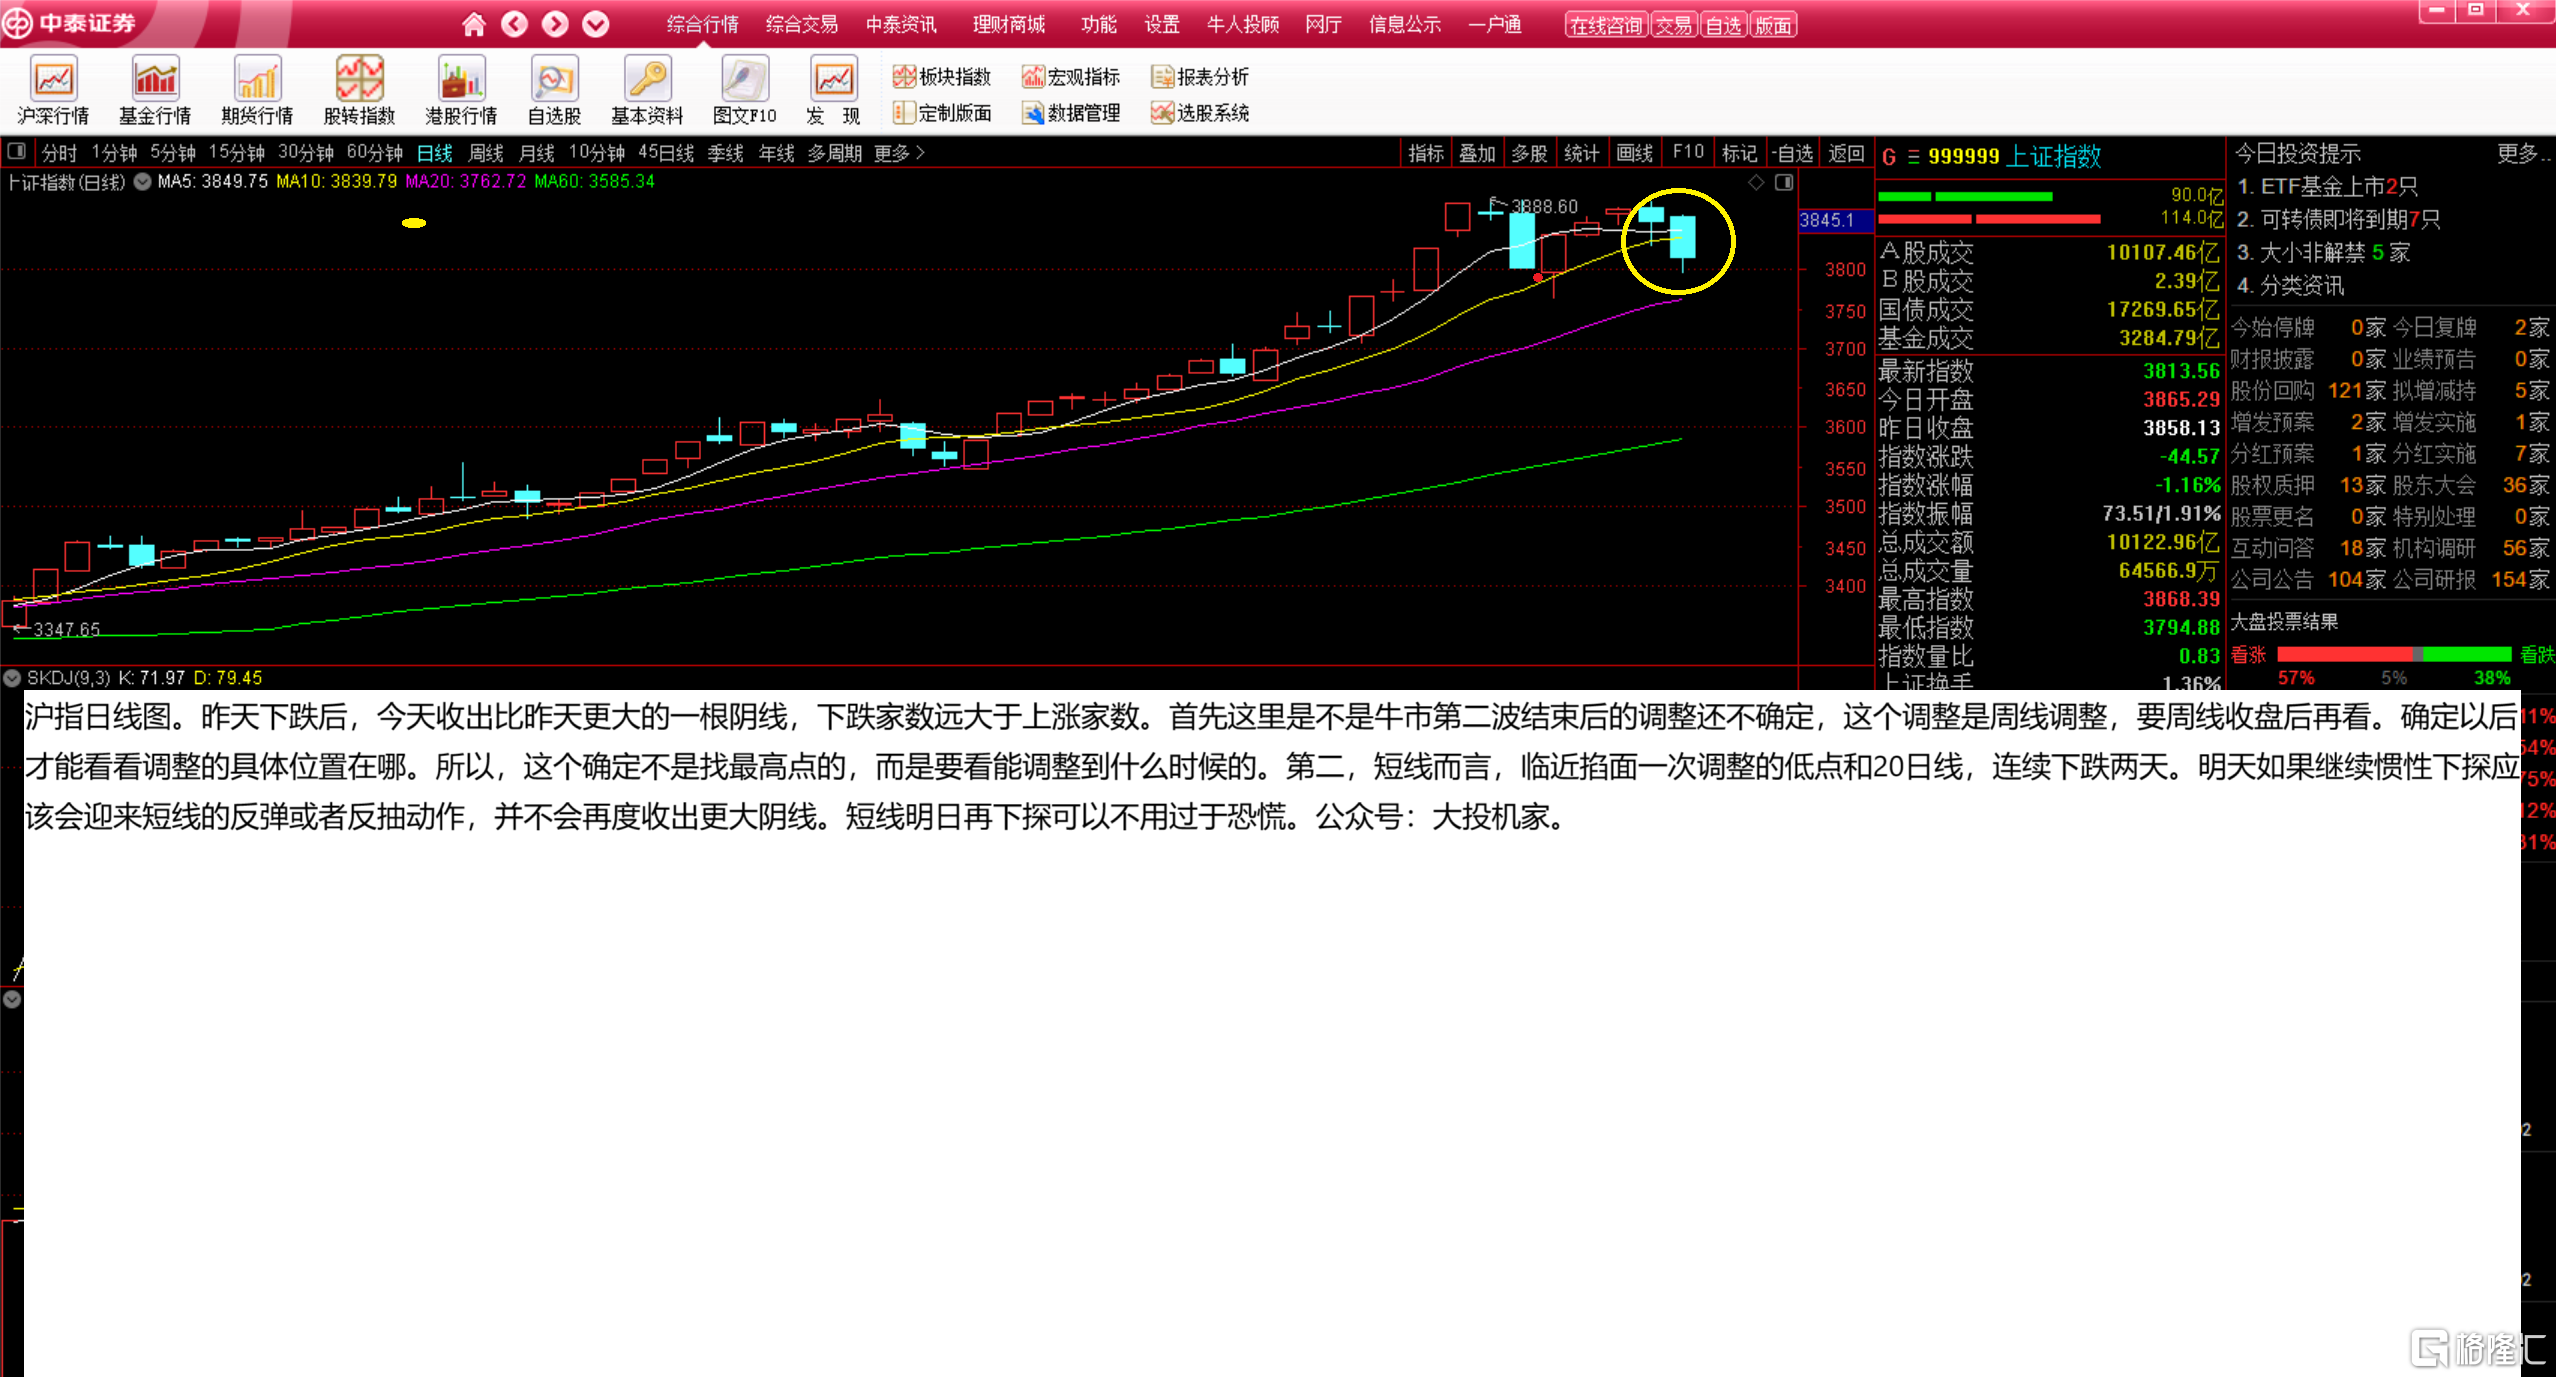Screen dimensions: 2556x1377
Task: Open 板块指数 toolbar item
Action: click(942, 77)
